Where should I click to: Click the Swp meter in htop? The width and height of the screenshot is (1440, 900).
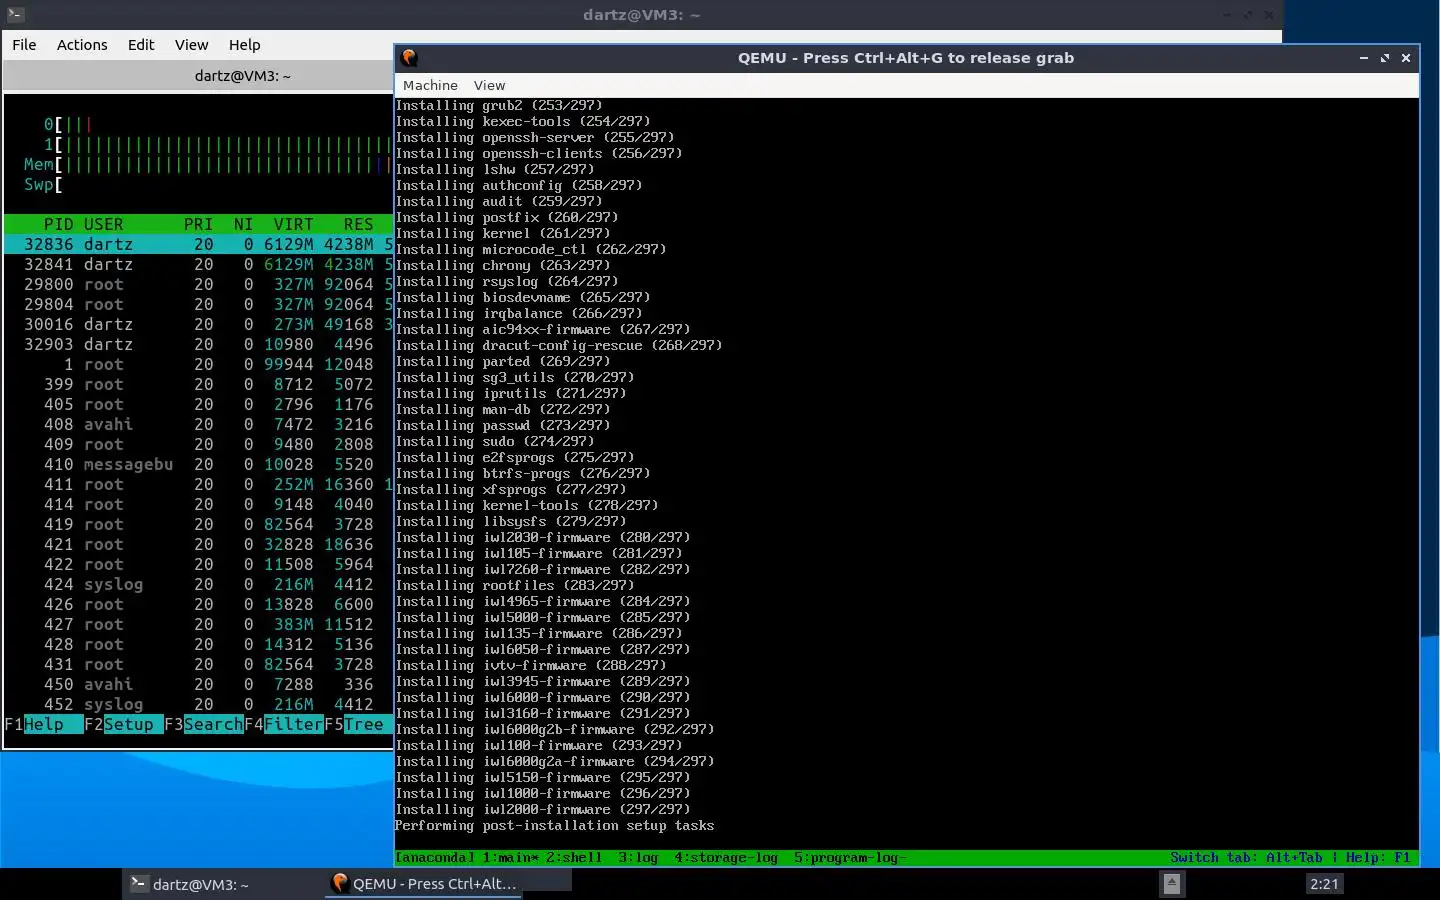[208, 185]
